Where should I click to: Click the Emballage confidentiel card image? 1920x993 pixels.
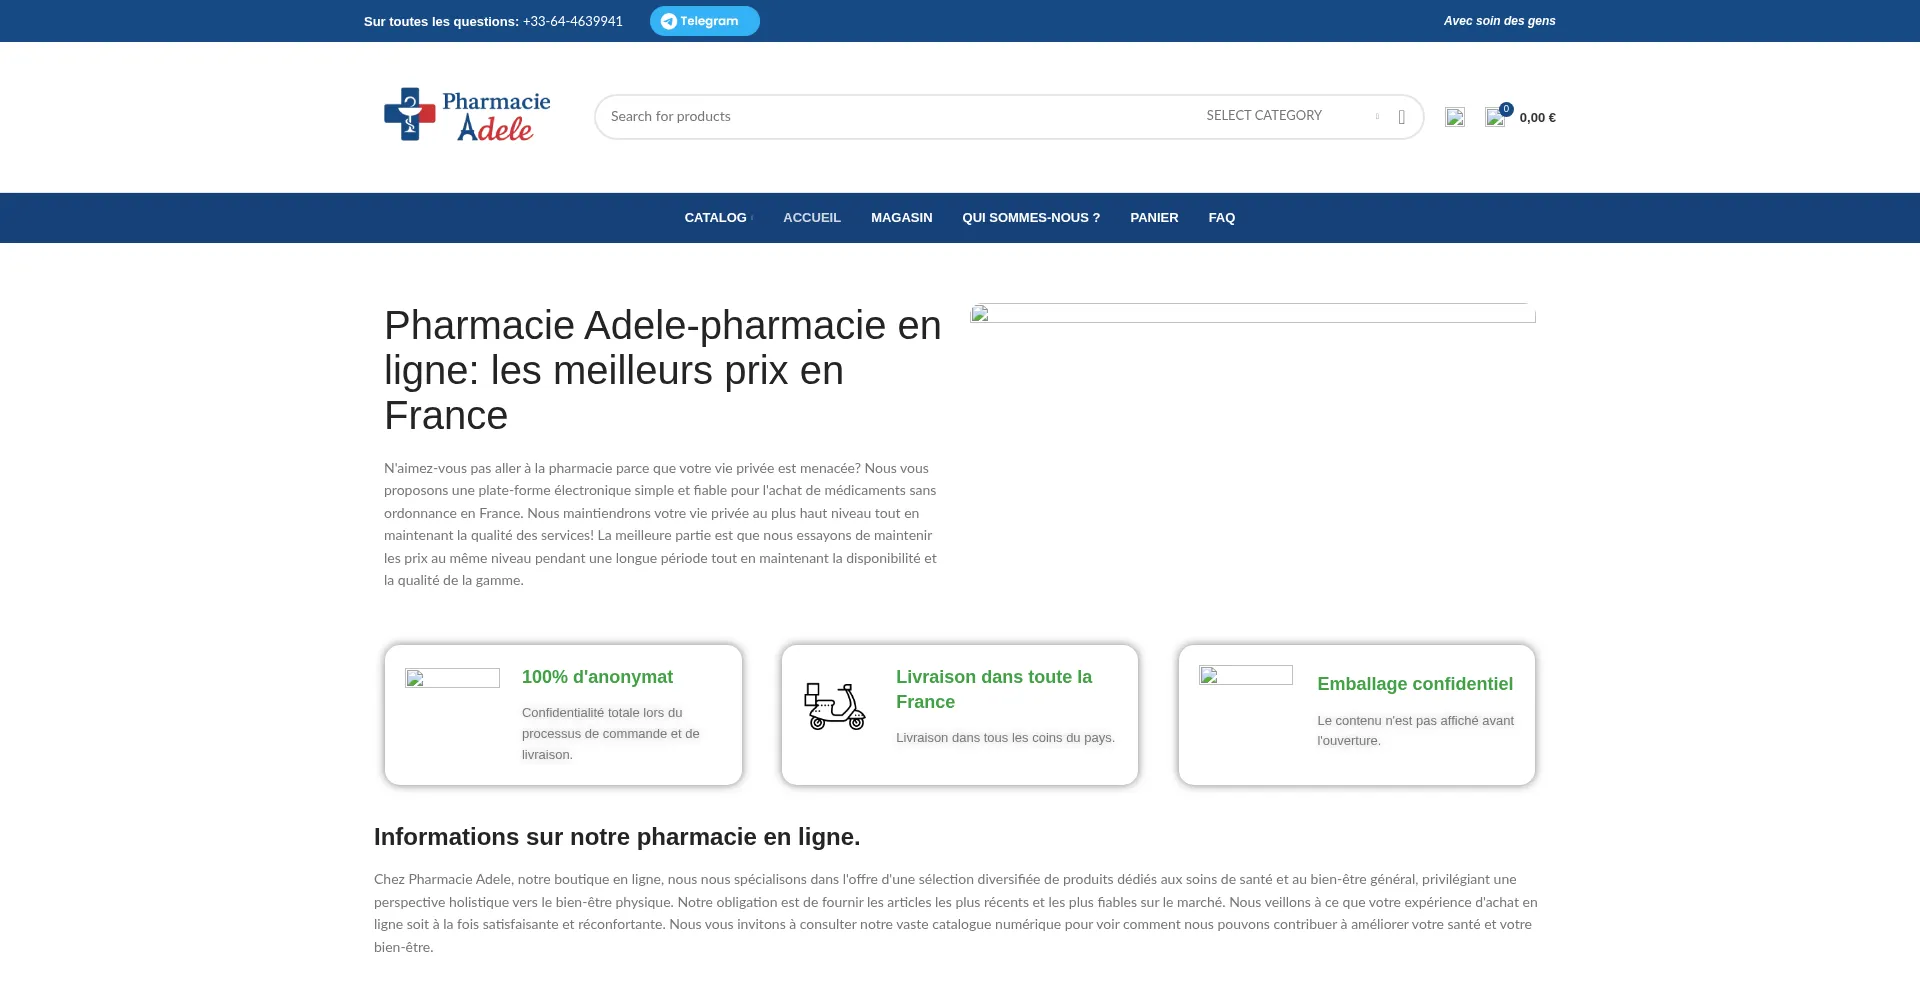[x=1246, y=675]
